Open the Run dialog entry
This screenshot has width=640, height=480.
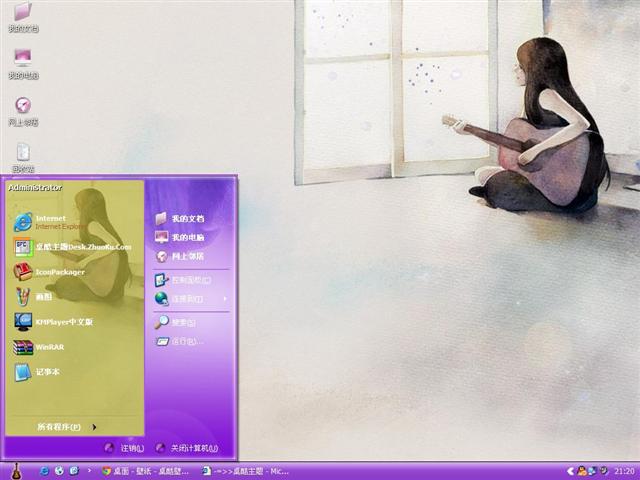click(x=180, y=341)
